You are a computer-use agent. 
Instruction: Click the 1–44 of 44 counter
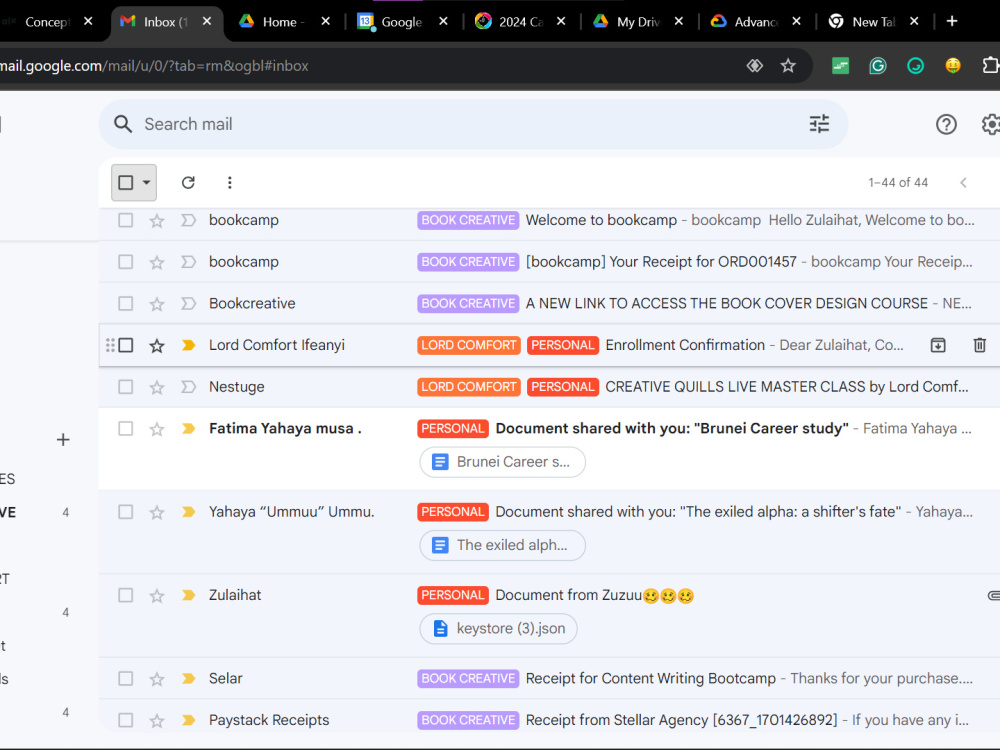(x=898, y=182)
